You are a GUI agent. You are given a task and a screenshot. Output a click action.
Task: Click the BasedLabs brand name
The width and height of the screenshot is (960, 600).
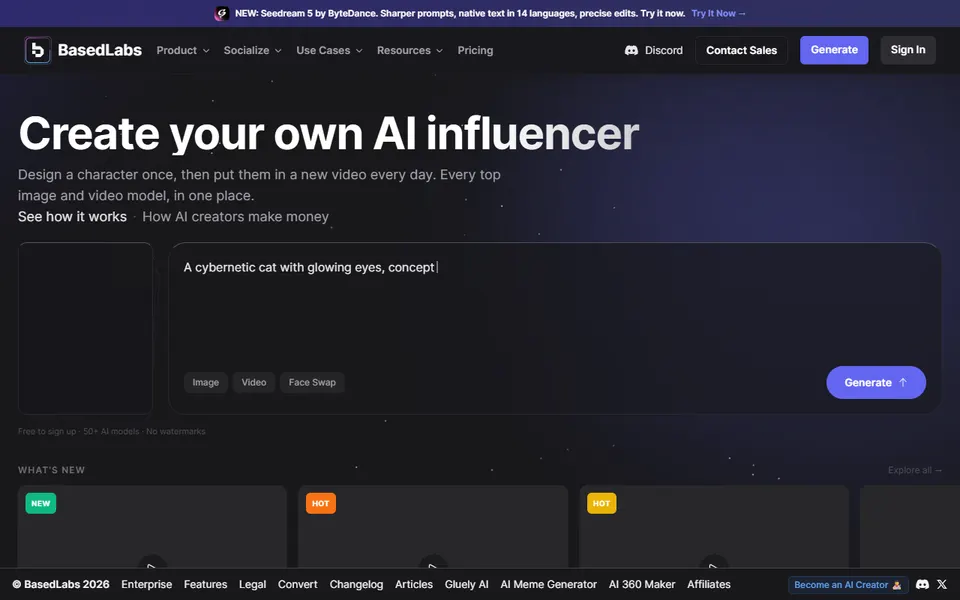pyautogui.click(x=100, y=50)
